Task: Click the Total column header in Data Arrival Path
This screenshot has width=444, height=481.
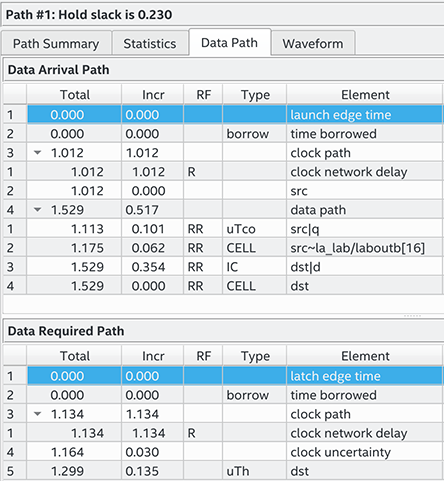Action: [74, 95]
